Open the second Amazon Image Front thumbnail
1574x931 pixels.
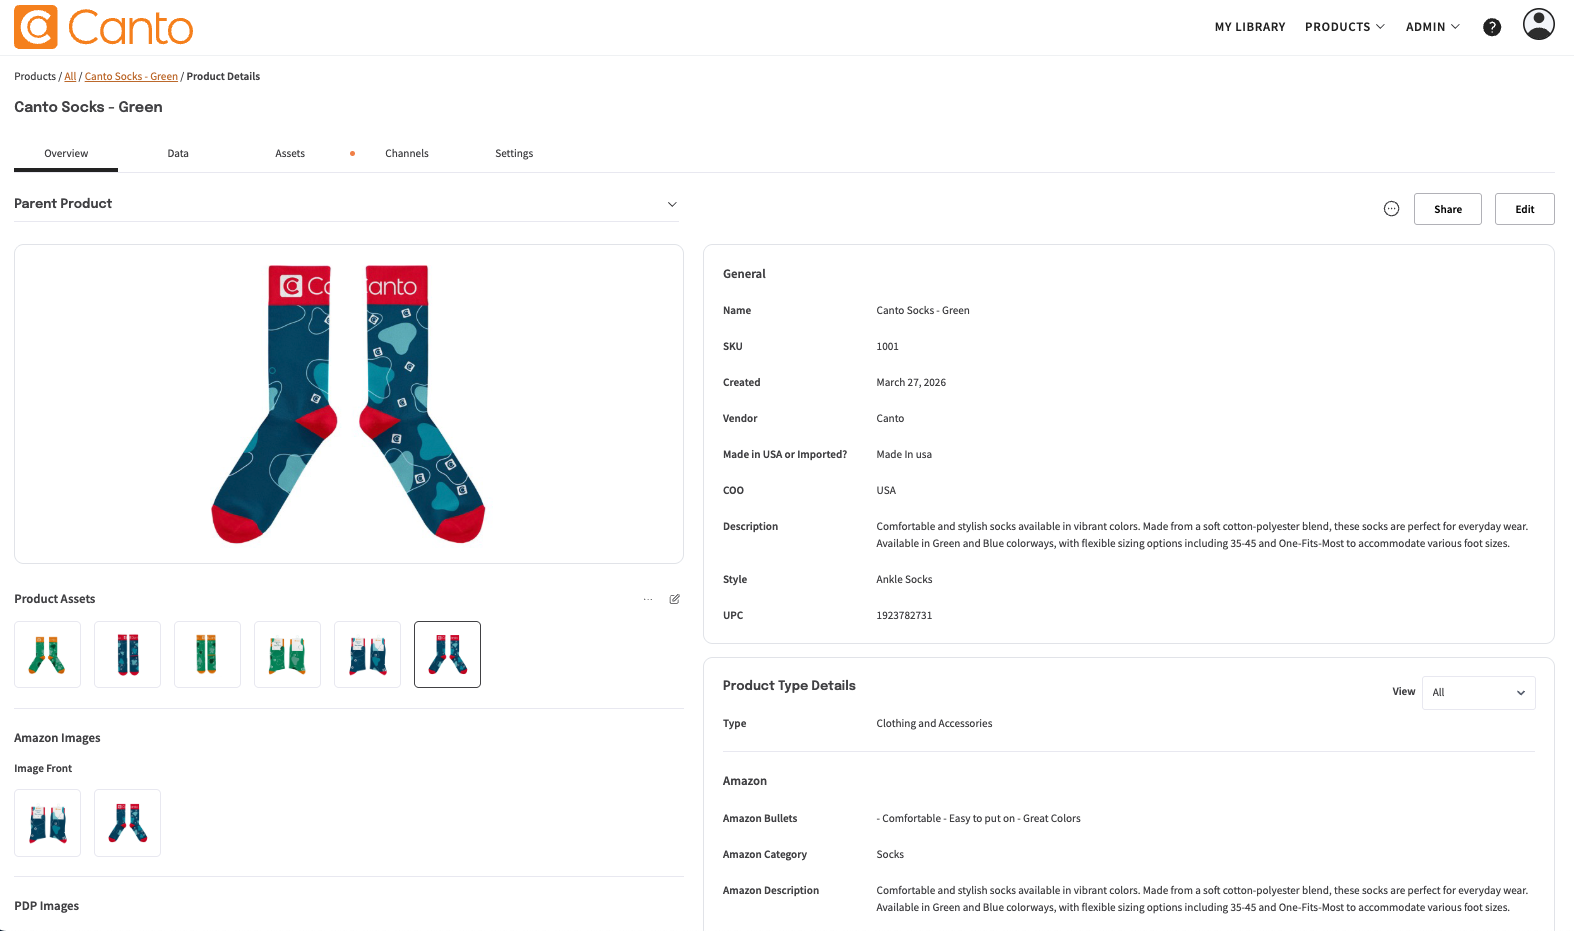tap(127, 823)
